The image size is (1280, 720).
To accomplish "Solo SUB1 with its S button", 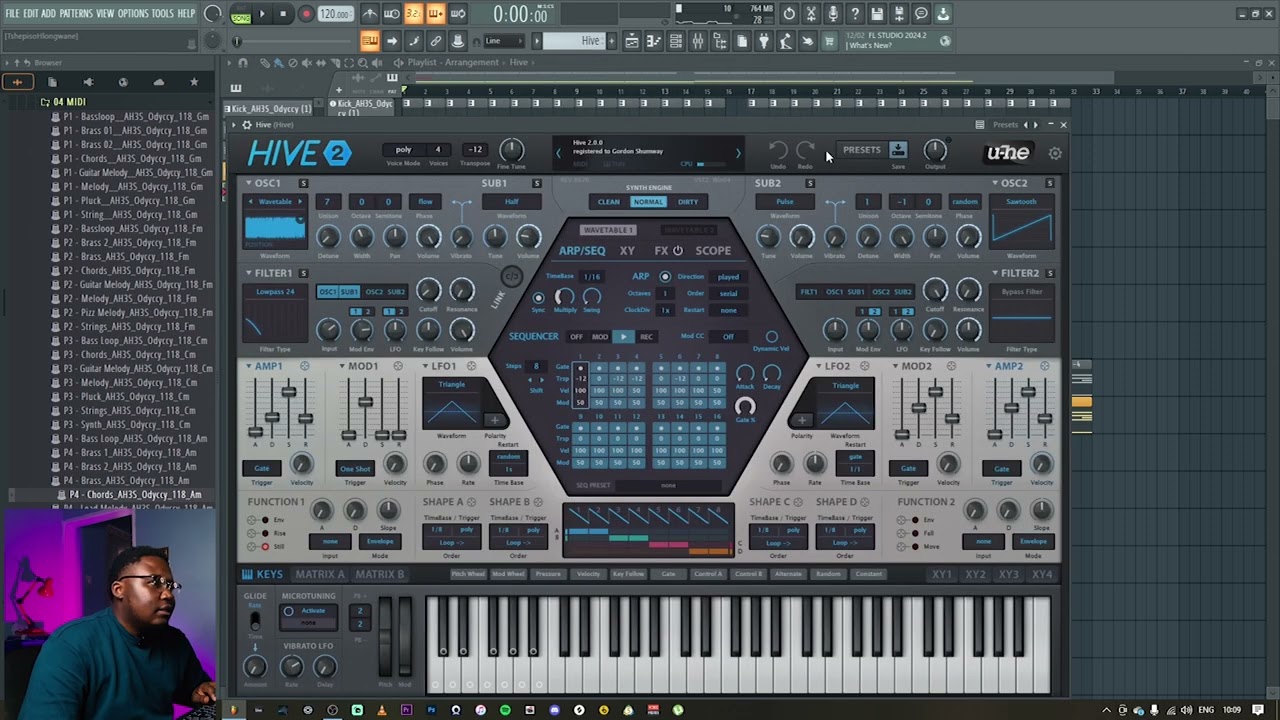I will pyautogui.click(x=536, y=183).
